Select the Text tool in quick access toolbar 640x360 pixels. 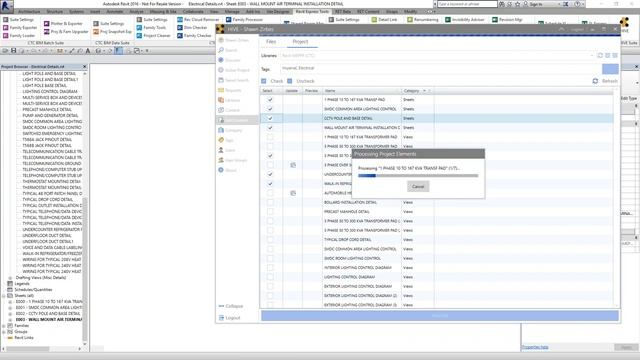(88, 51)
